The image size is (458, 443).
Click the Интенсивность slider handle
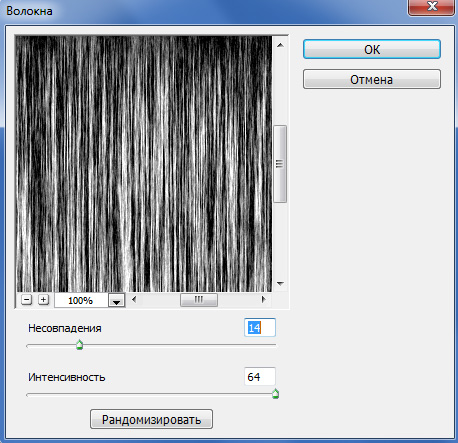pos(275,394)
